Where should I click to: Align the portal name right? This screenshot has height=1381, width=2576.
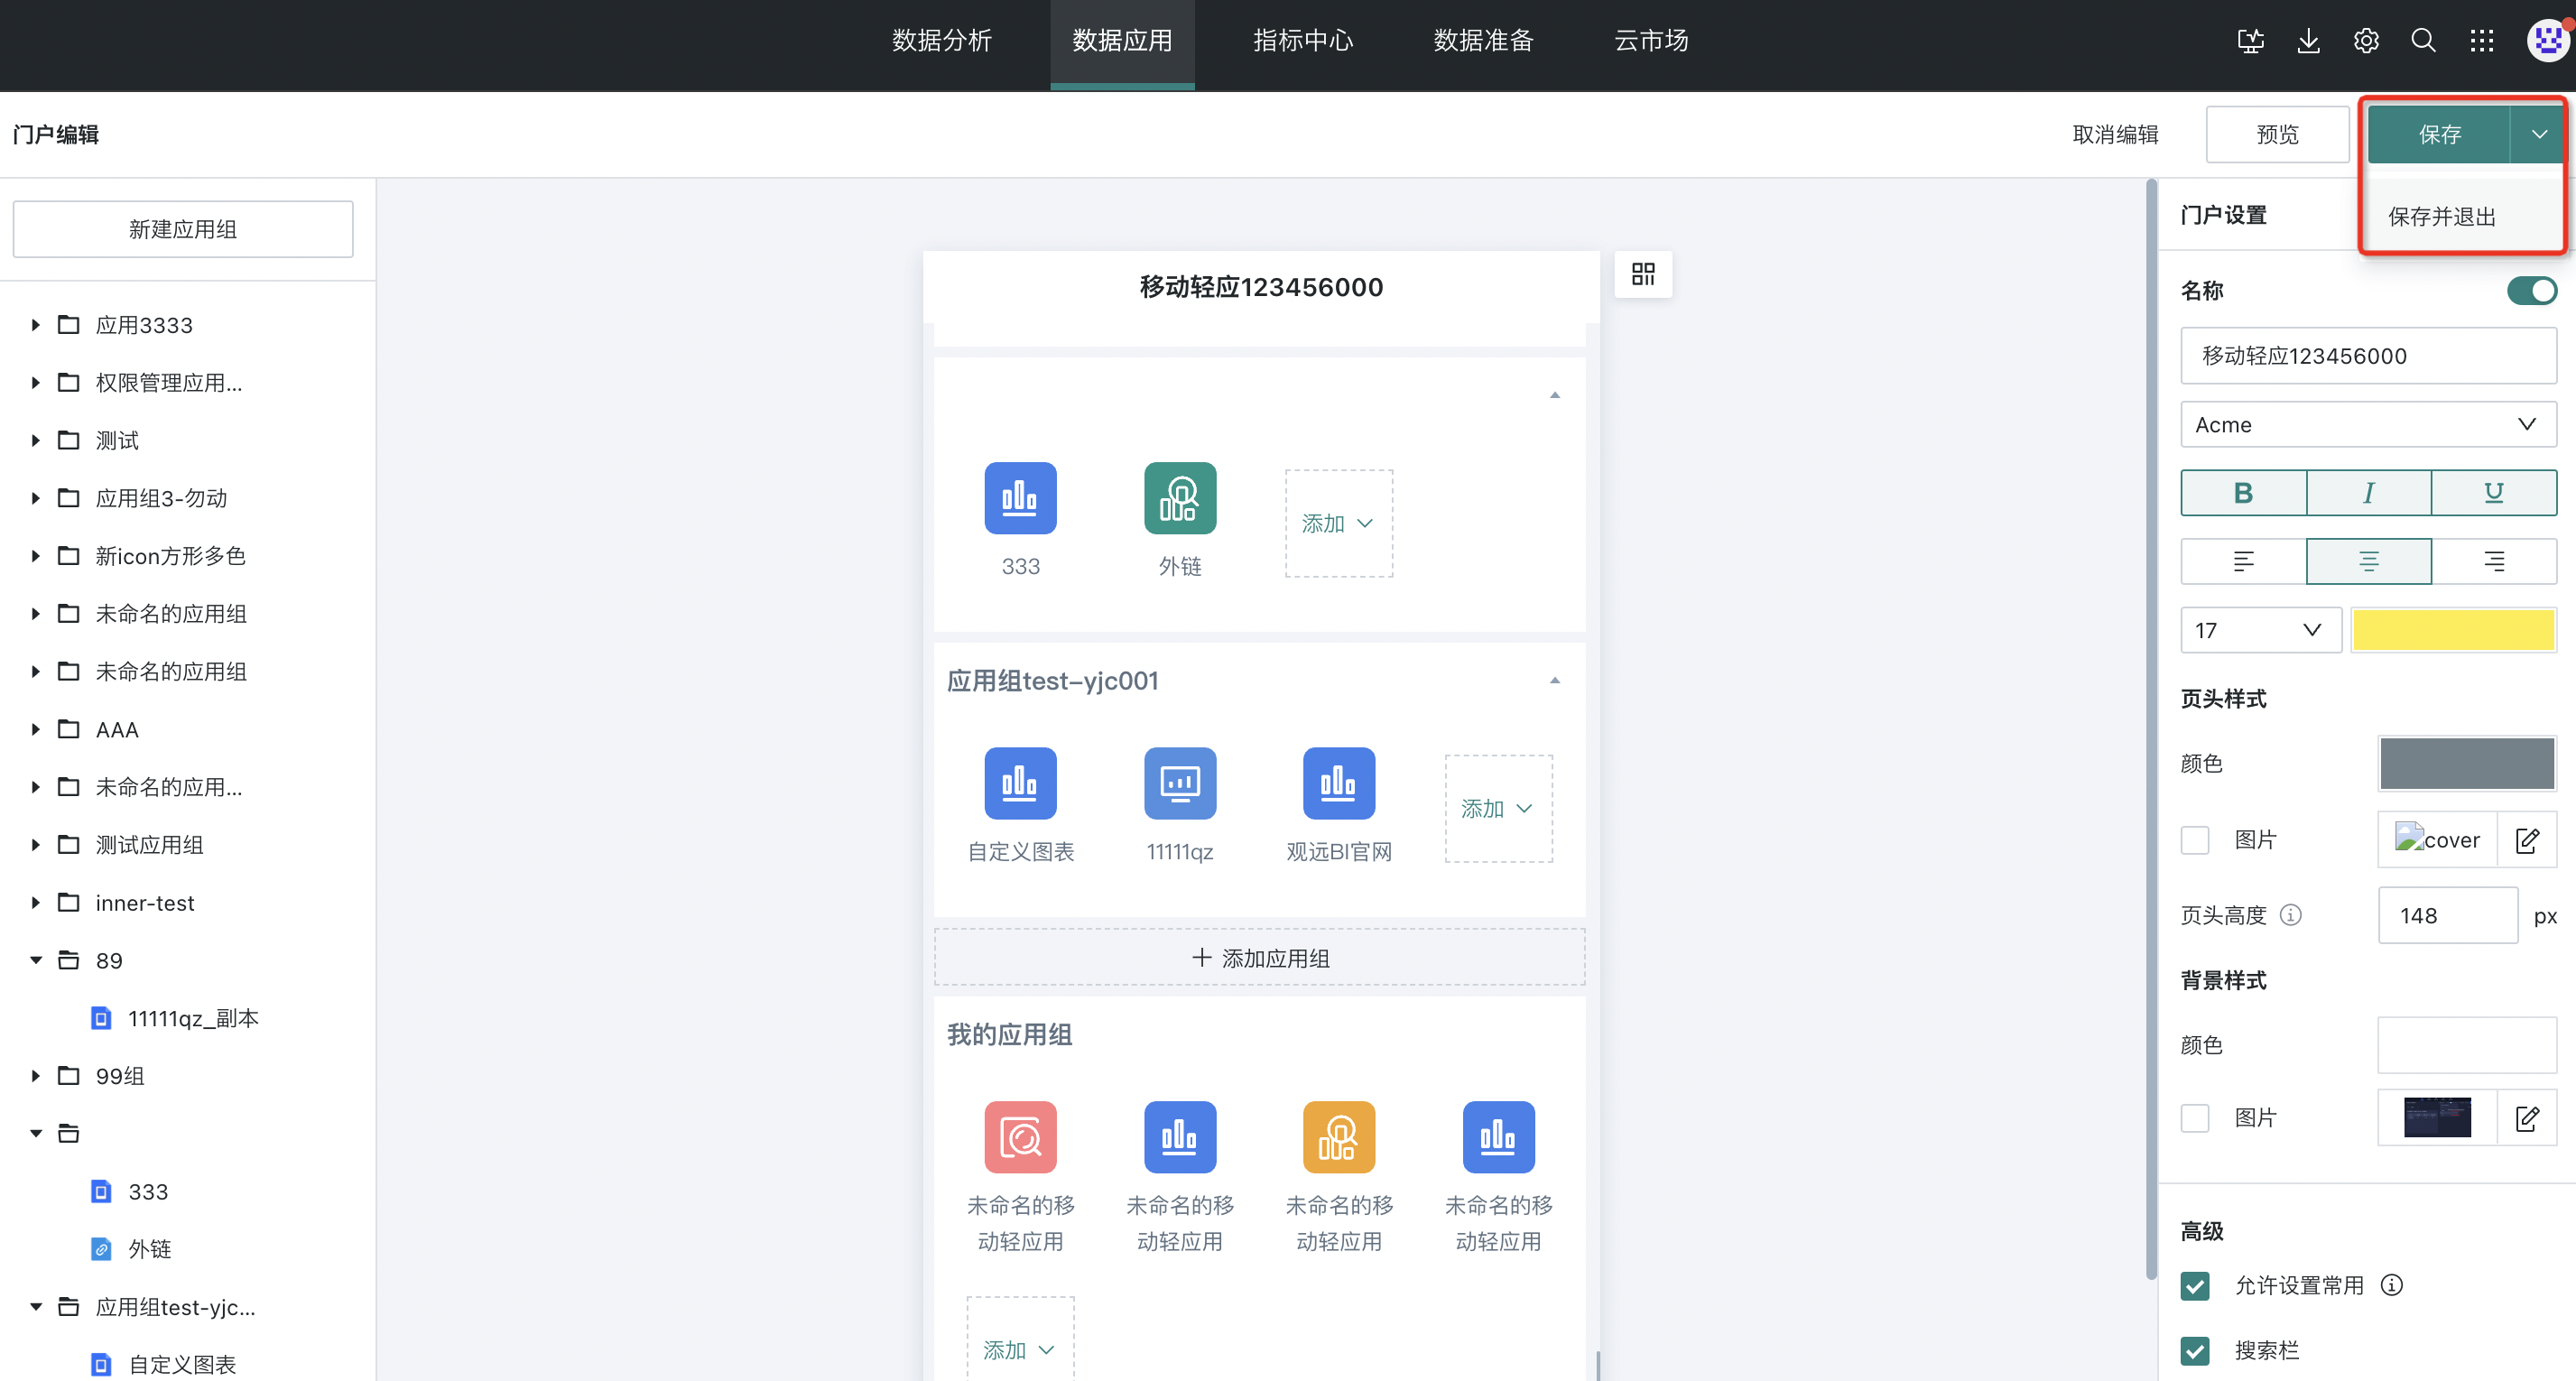coord(2494,561)
